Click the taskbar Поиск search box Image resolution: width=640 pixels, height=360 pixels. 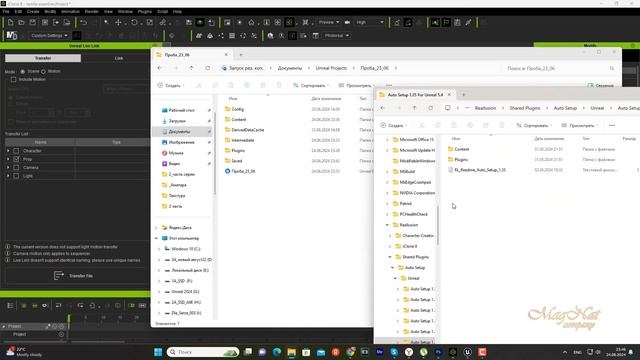point(203,352)
